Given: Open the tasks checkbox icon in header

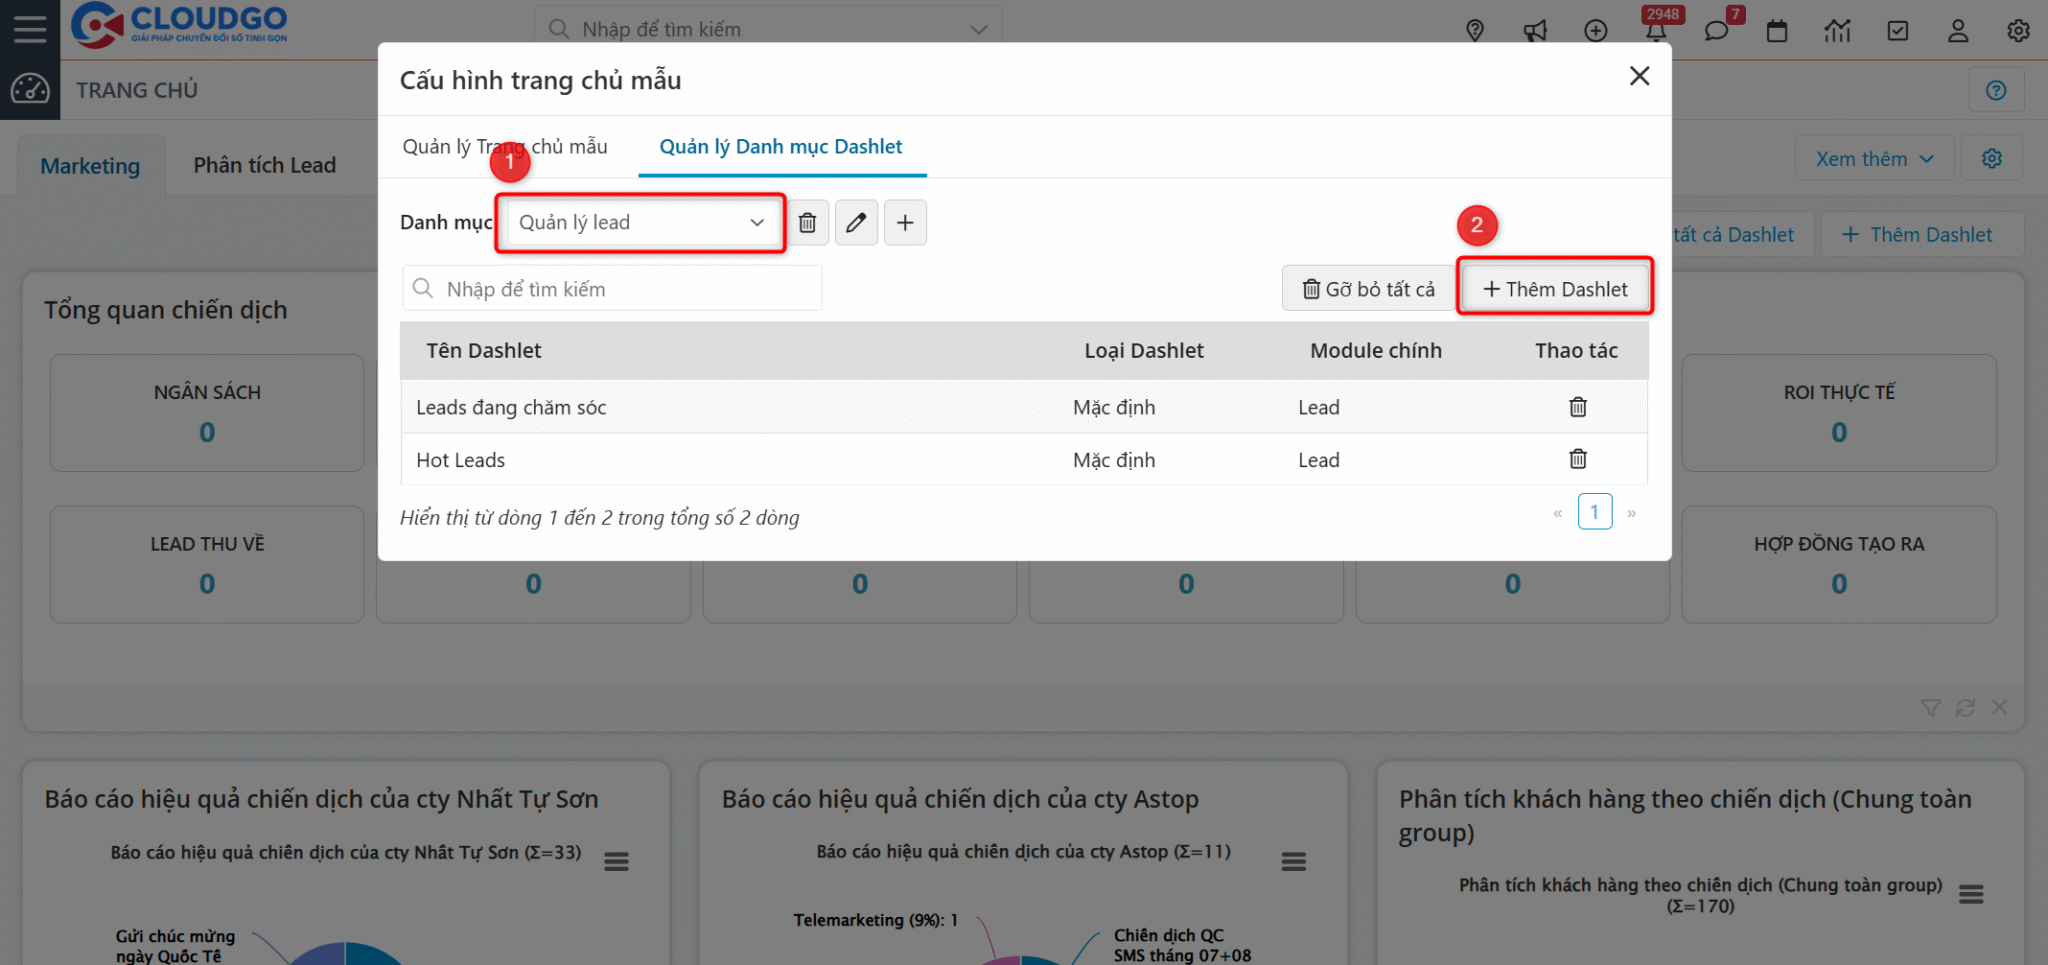Looking at the screenshot, I should tap(1898, 31).
